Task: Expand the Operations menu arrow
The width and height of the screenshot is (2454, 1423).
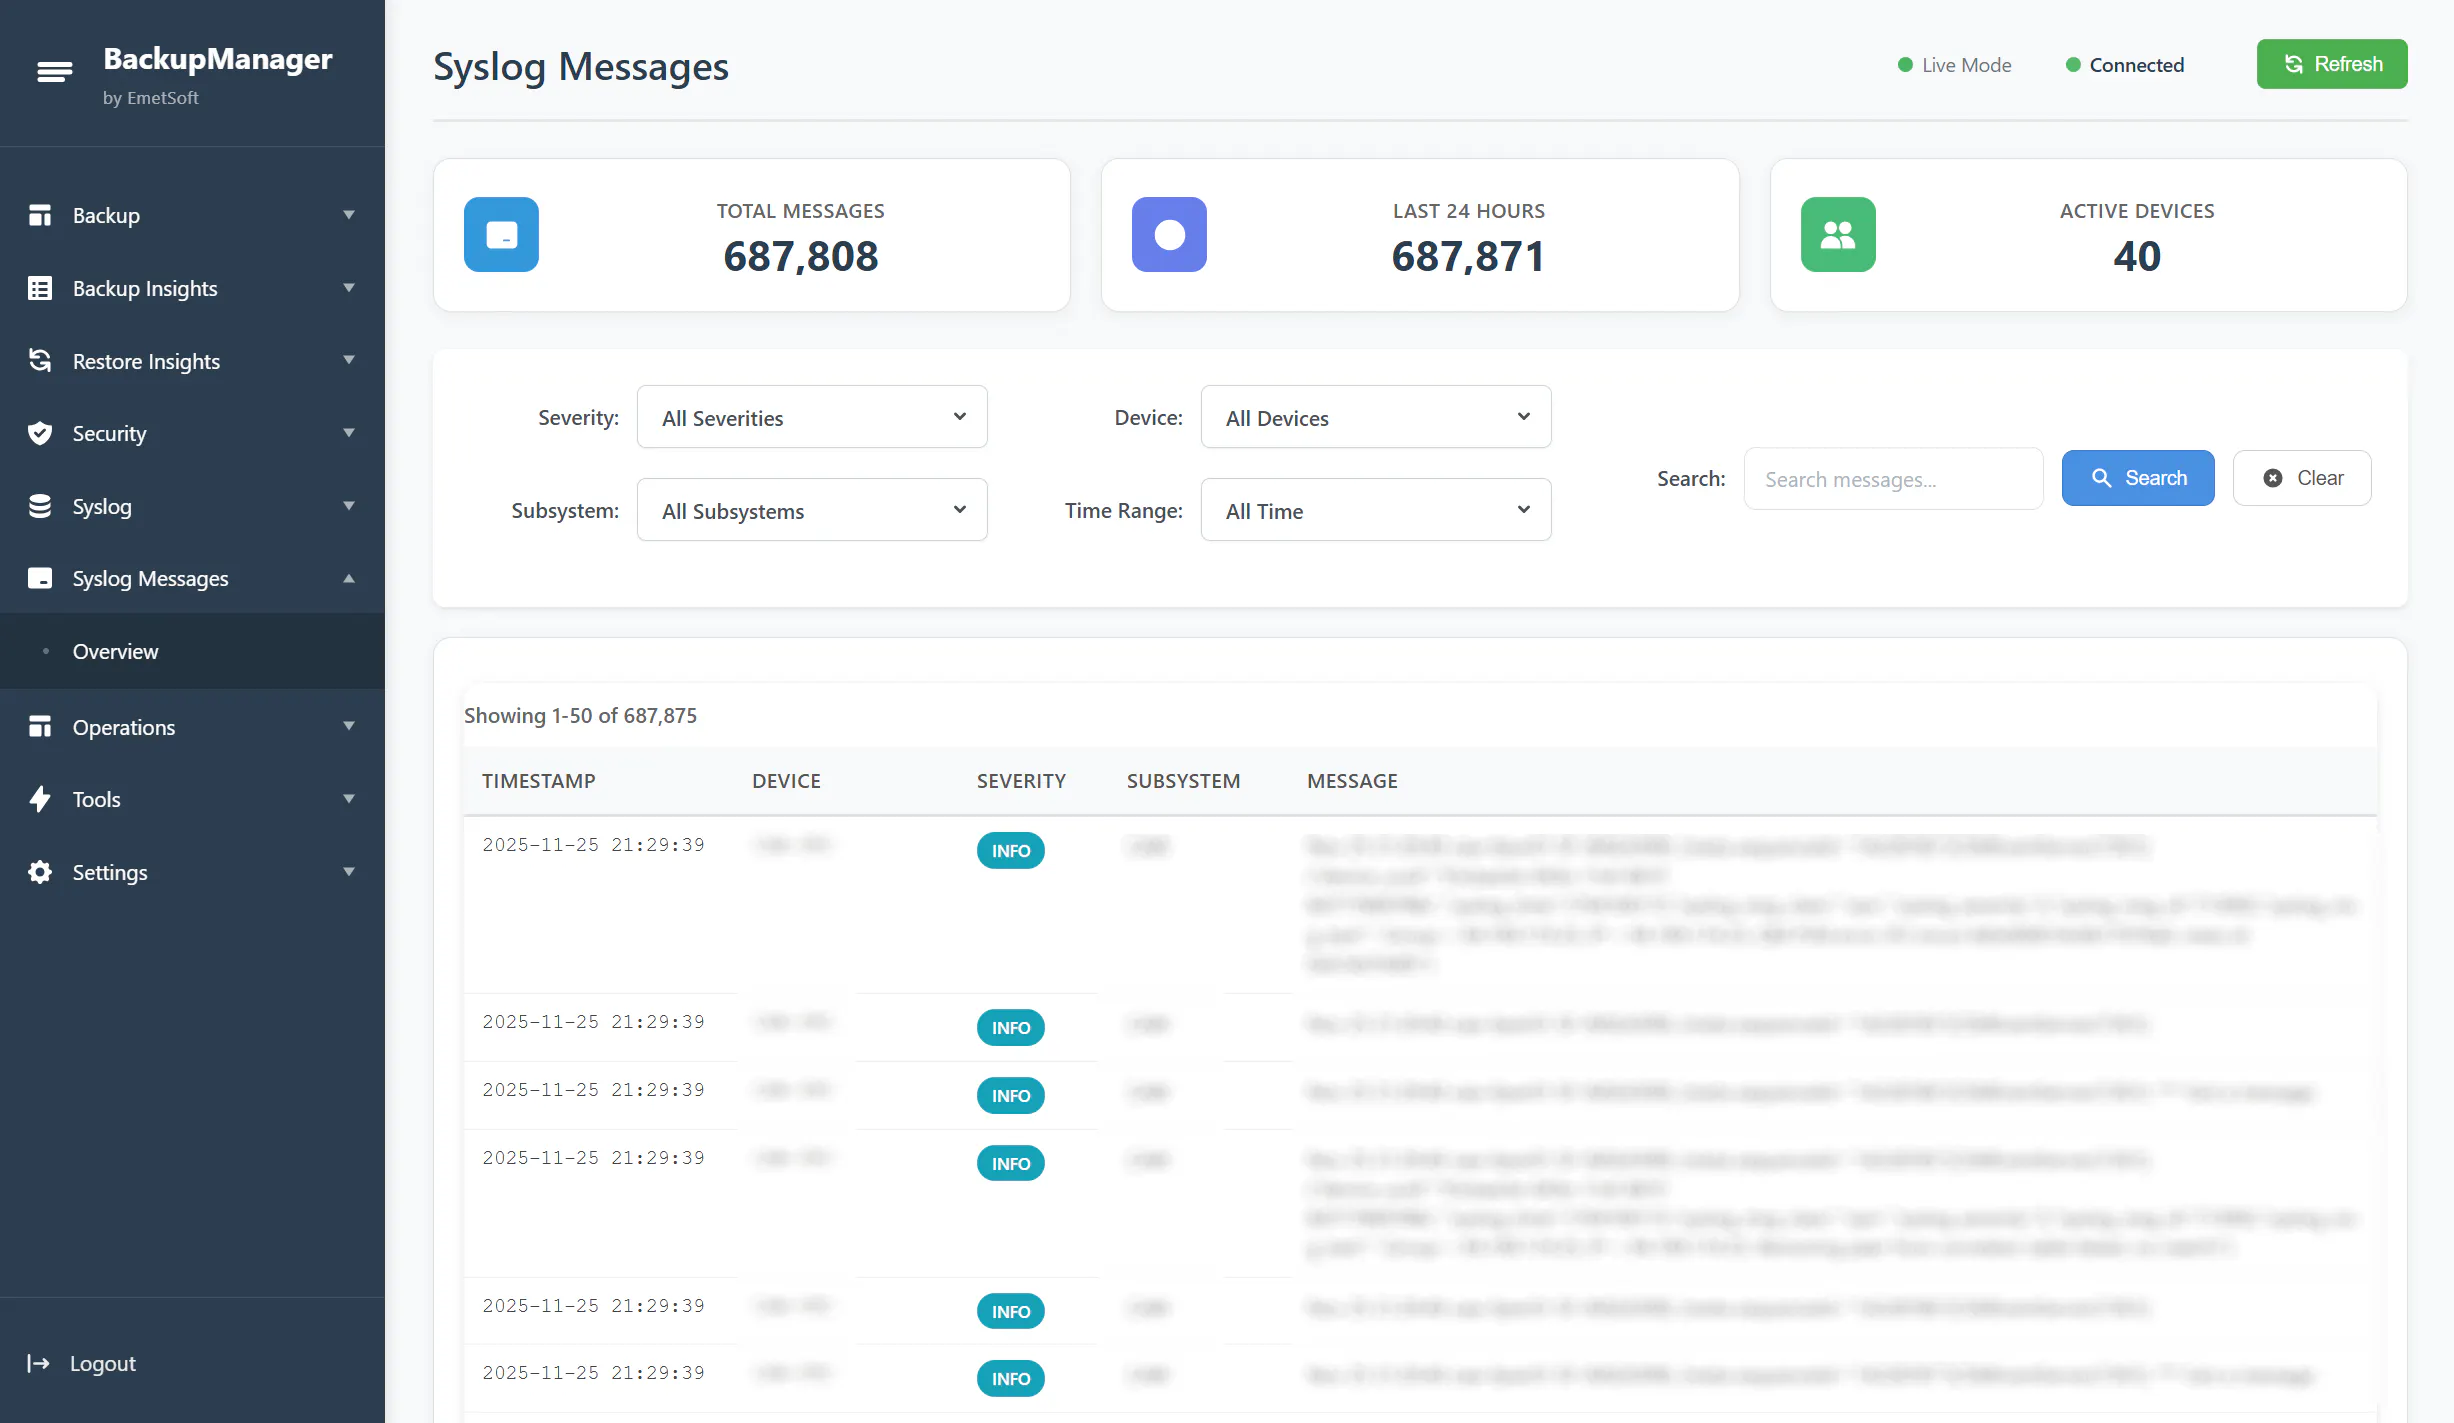Action: (x=349, y=726)
